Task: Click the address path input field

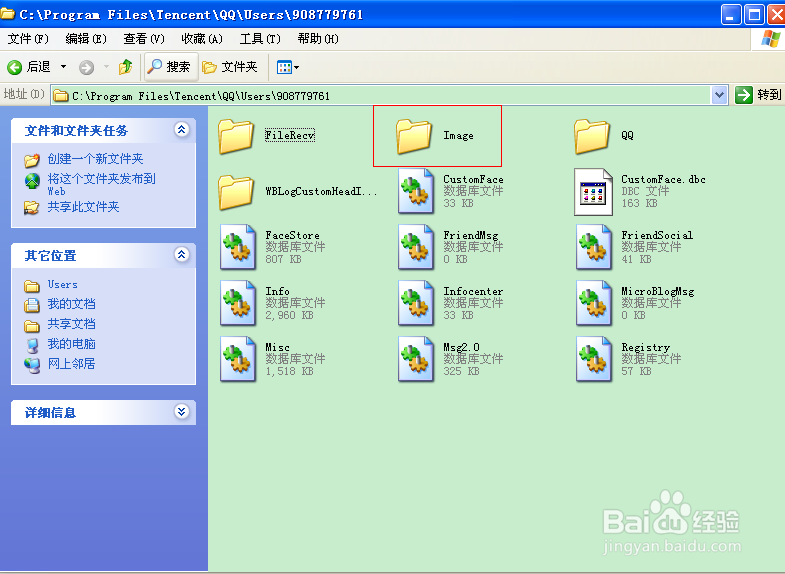Action: click(381, 95)
